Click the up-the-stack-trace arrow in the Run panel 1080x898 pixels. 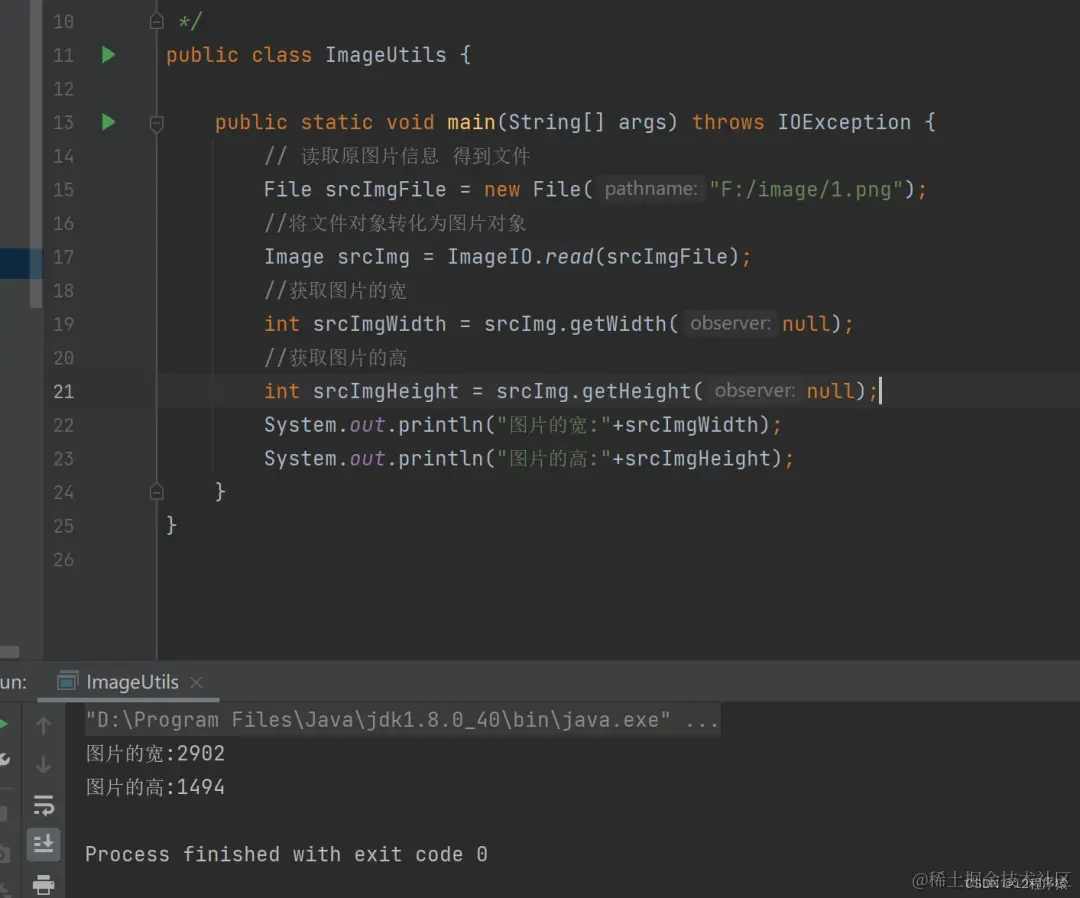pyautogui.click(x=43, y=725)
